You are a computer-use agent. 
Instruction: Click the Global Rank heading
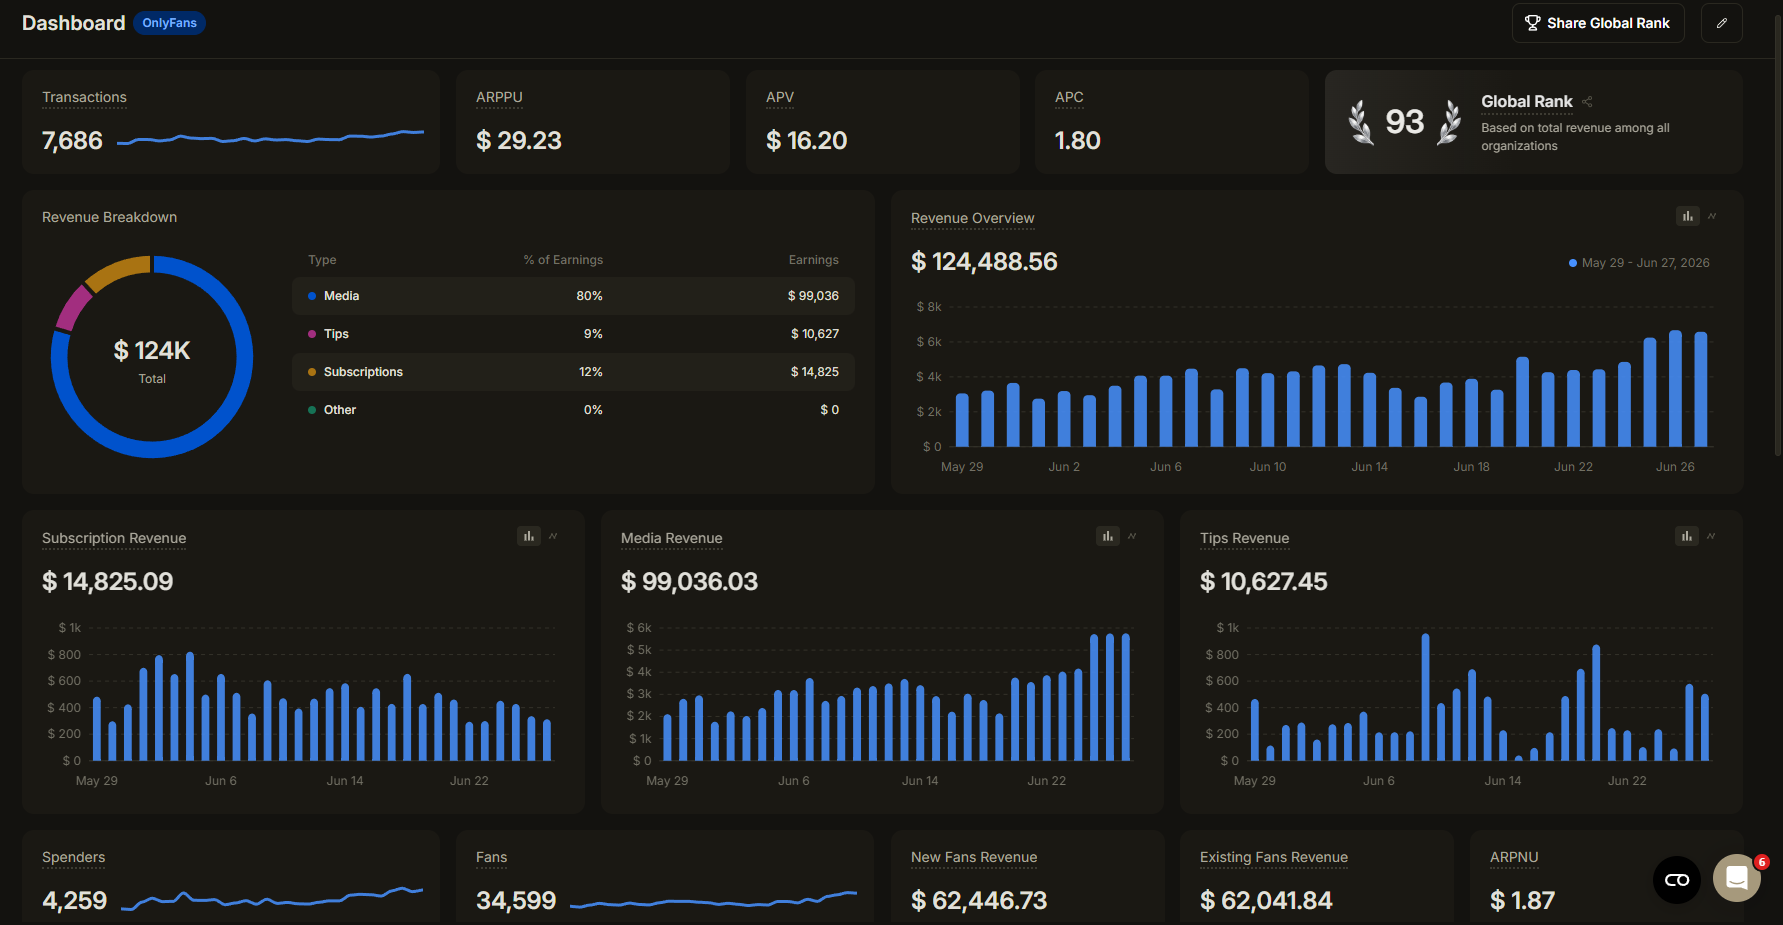1527,101
